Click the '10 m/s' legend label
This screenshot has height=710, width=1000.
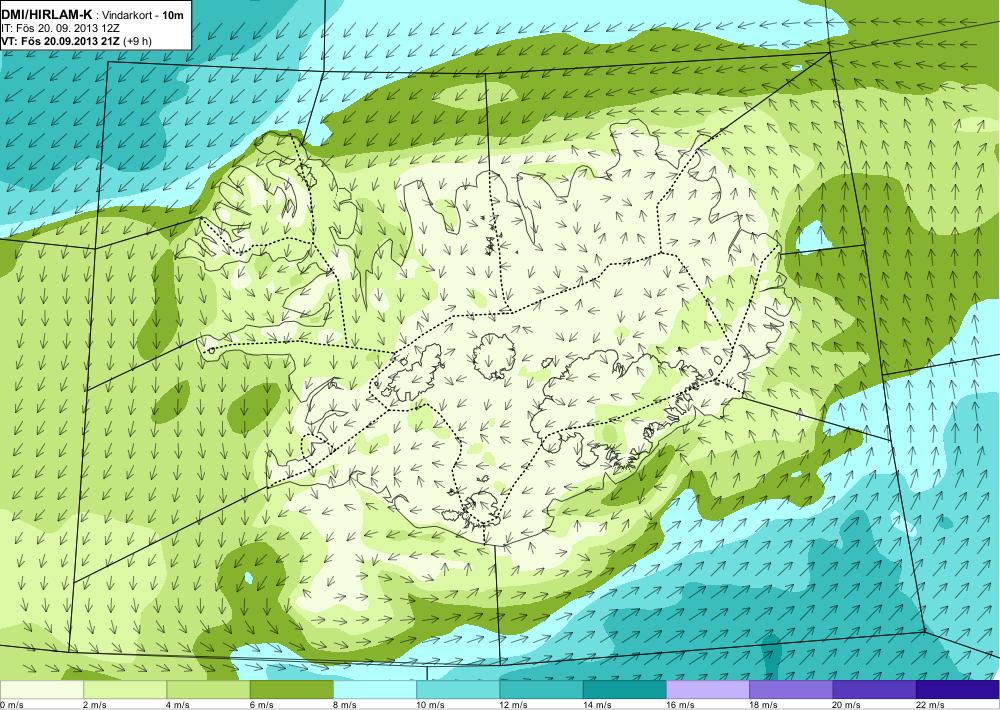(430, 705)
